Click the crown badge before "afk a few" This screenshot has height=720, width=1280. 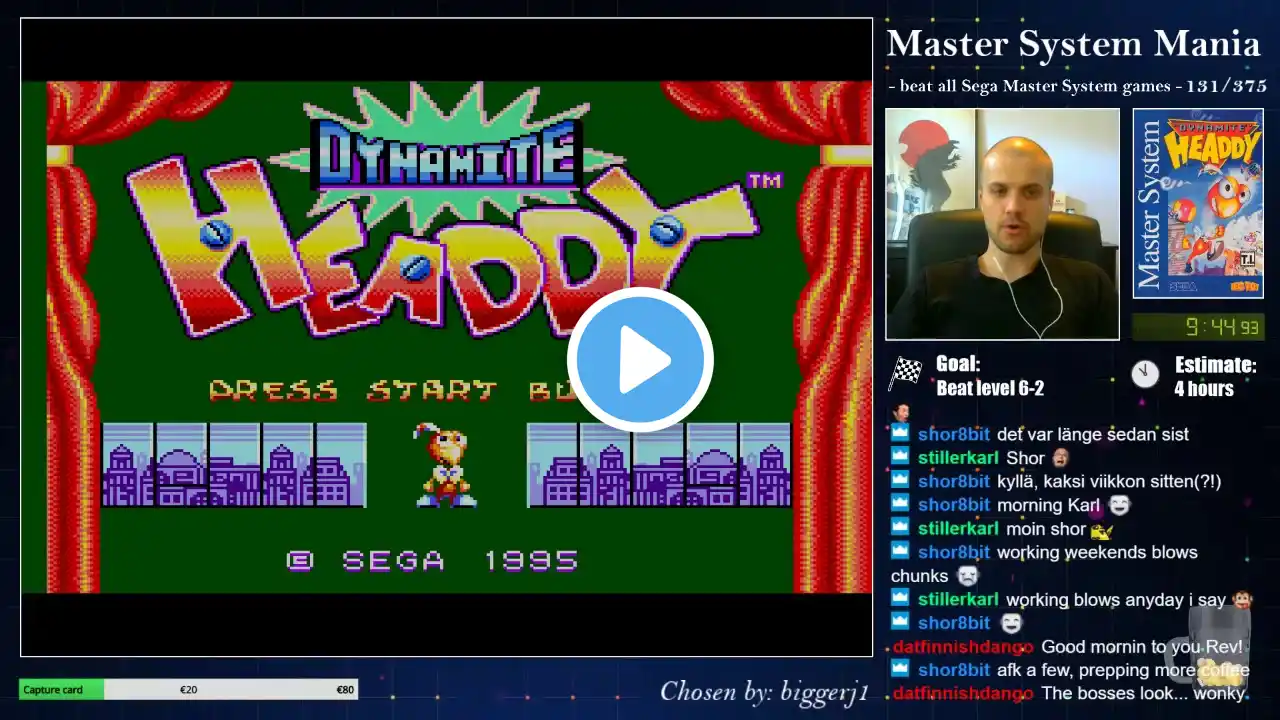(900, 670)
